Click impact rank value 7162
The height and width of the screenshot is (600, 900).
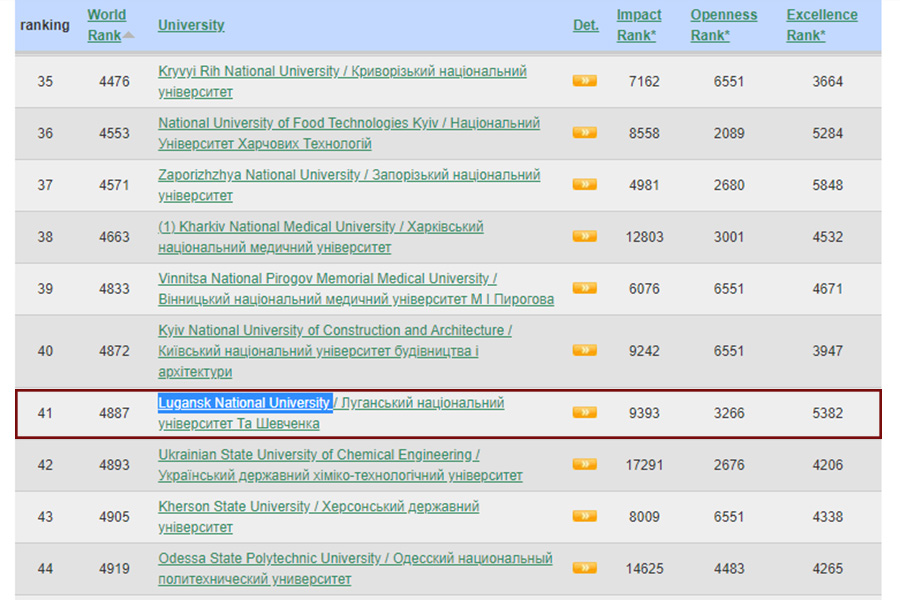coord(644,82)
